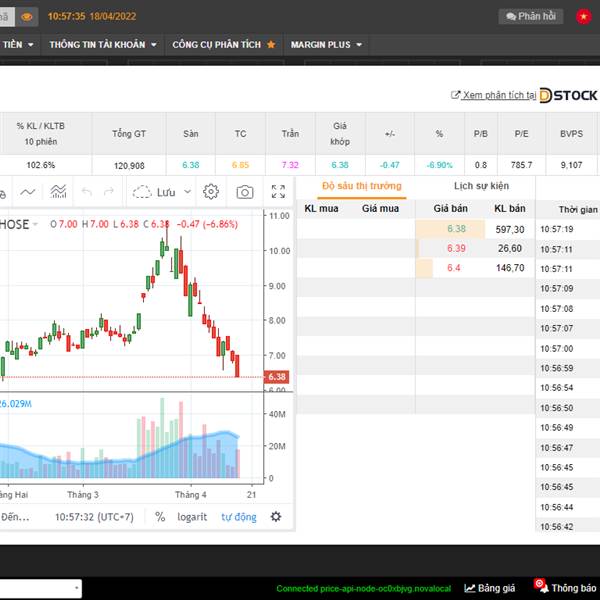Click the Trần ceiling price 7.32
This screenshot has height=600, width=600.
(290, 165)
